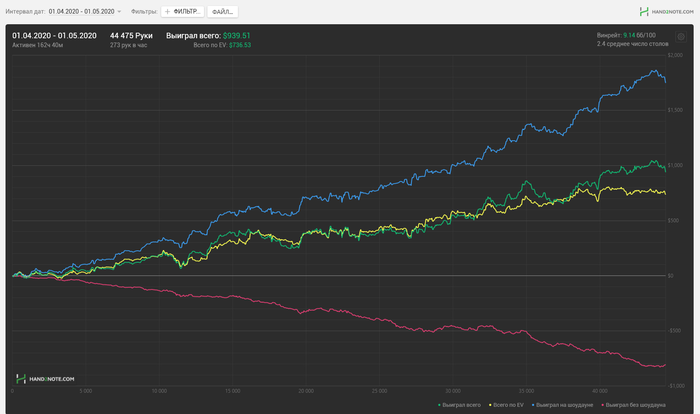Toggle 'Выиграл всего' legend entry
Image resolution: width=700 pixels, height=414 pixels.
[459, 405]
